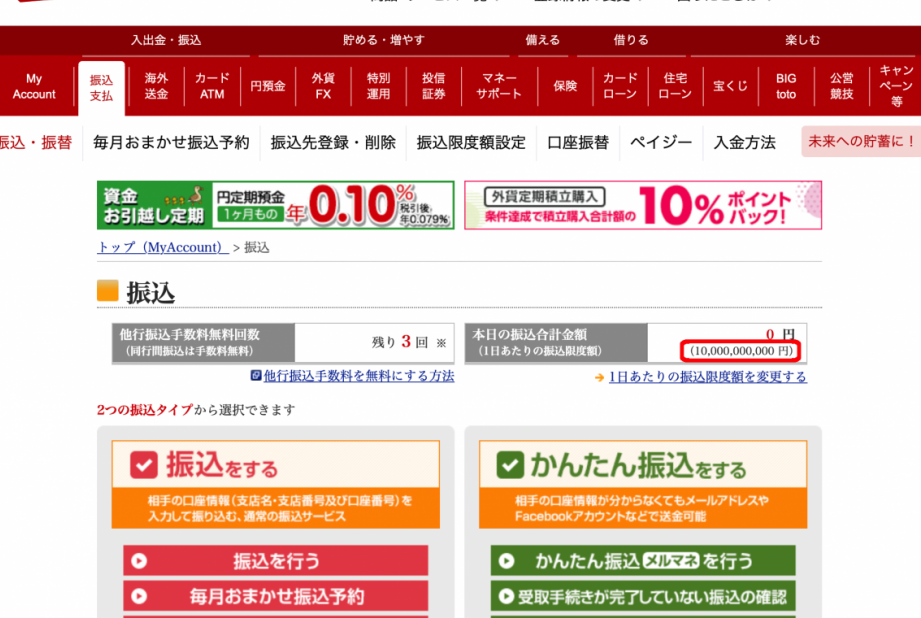This screenshot has width=921, height=618.
Task: Click the checkmark icon in 振込をする header
Action: [144, 464]
